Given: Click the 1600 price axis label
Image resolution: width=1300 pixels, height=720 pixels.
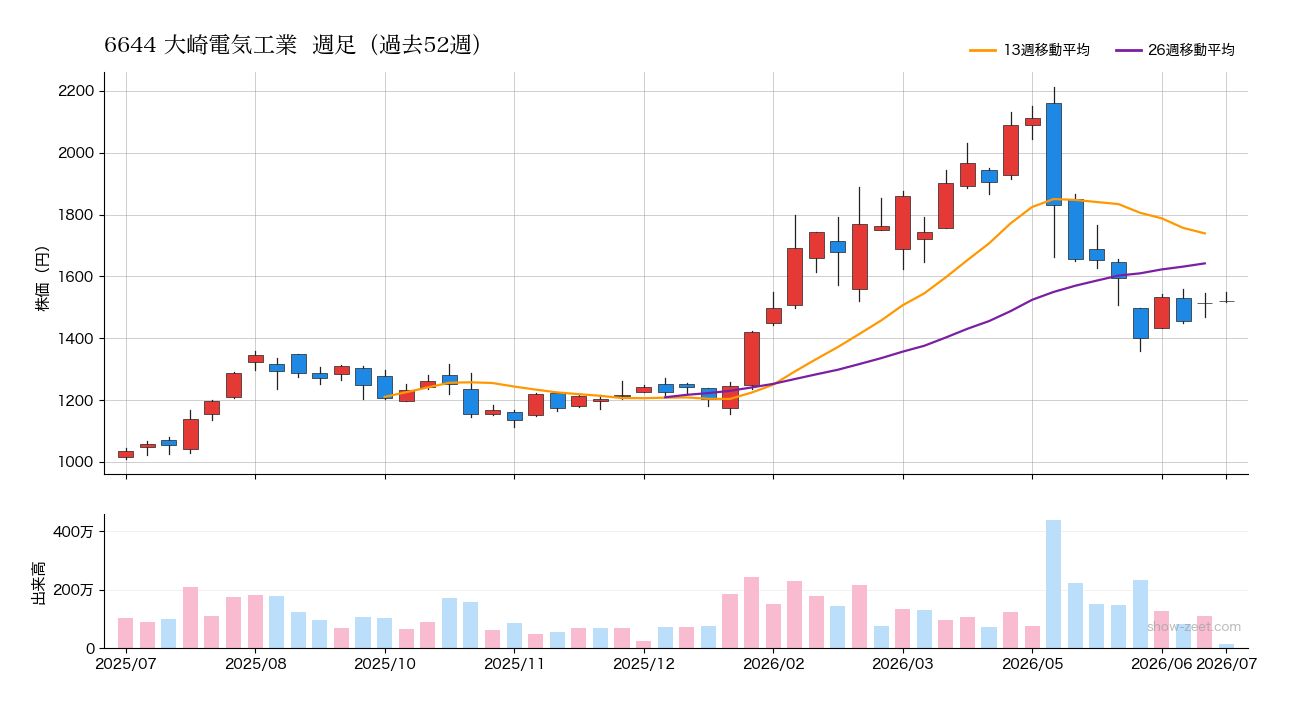Looking at the screenshot, I should (x=76, y=277).
